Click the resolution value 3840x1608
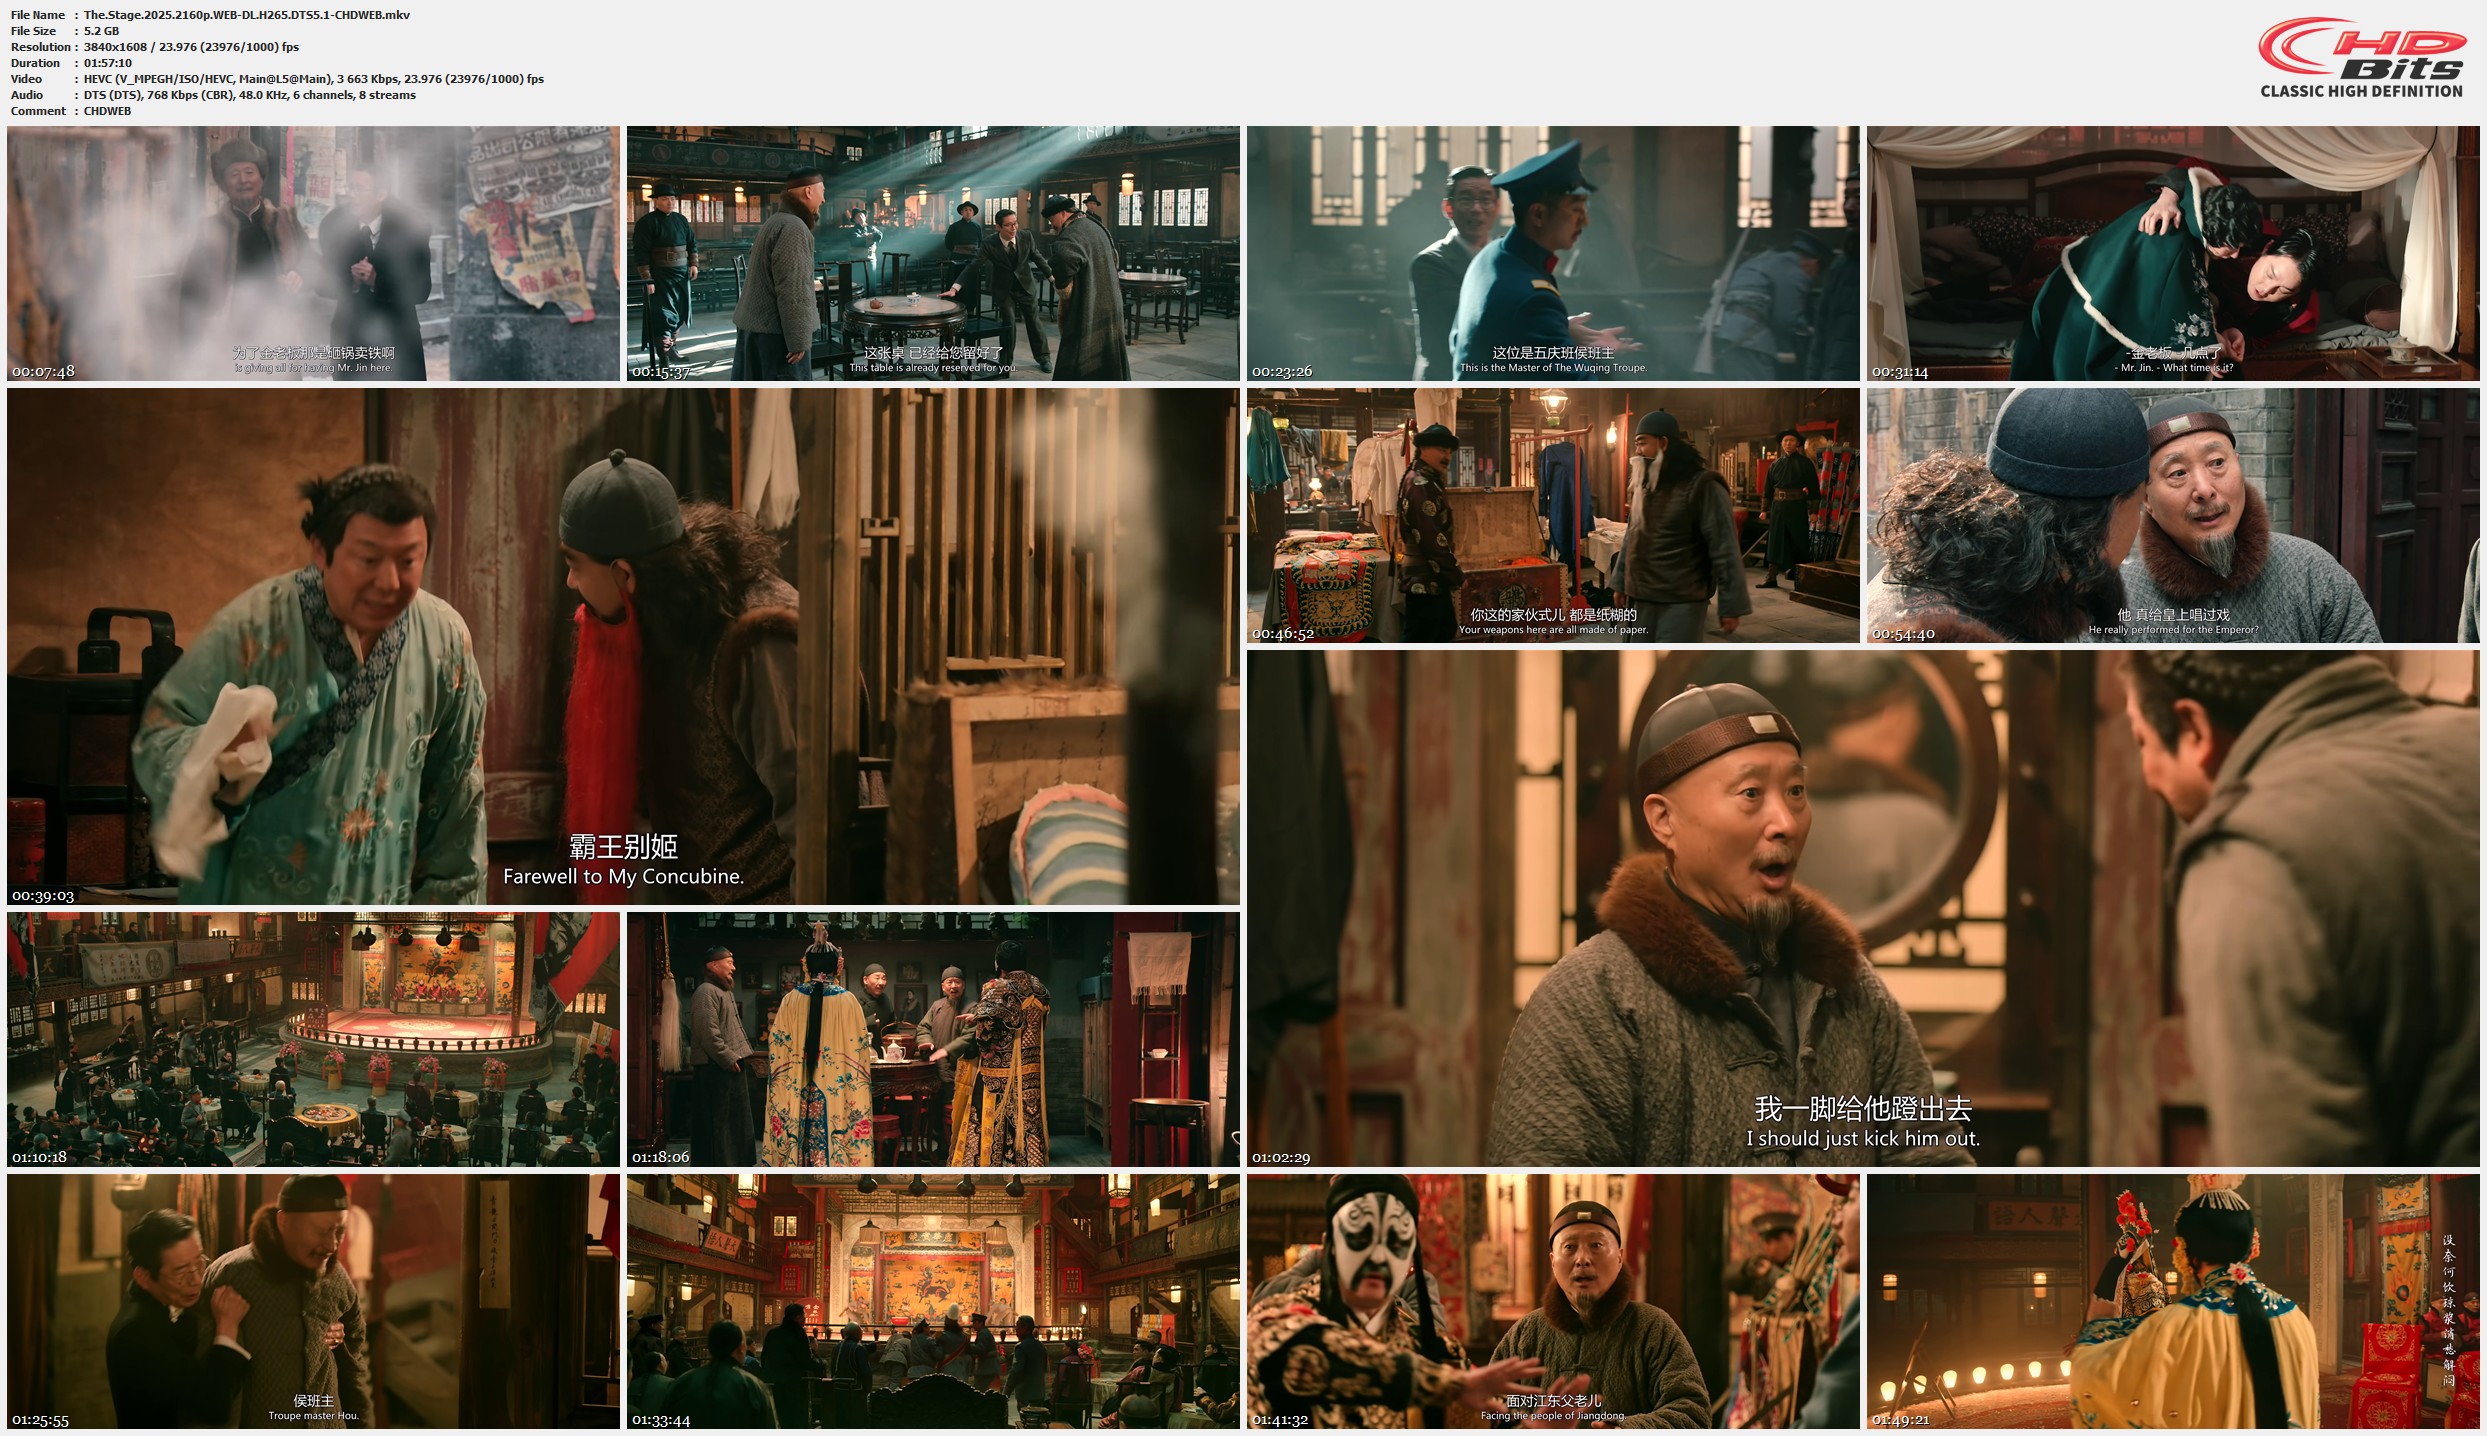 [x=115, y=47]
